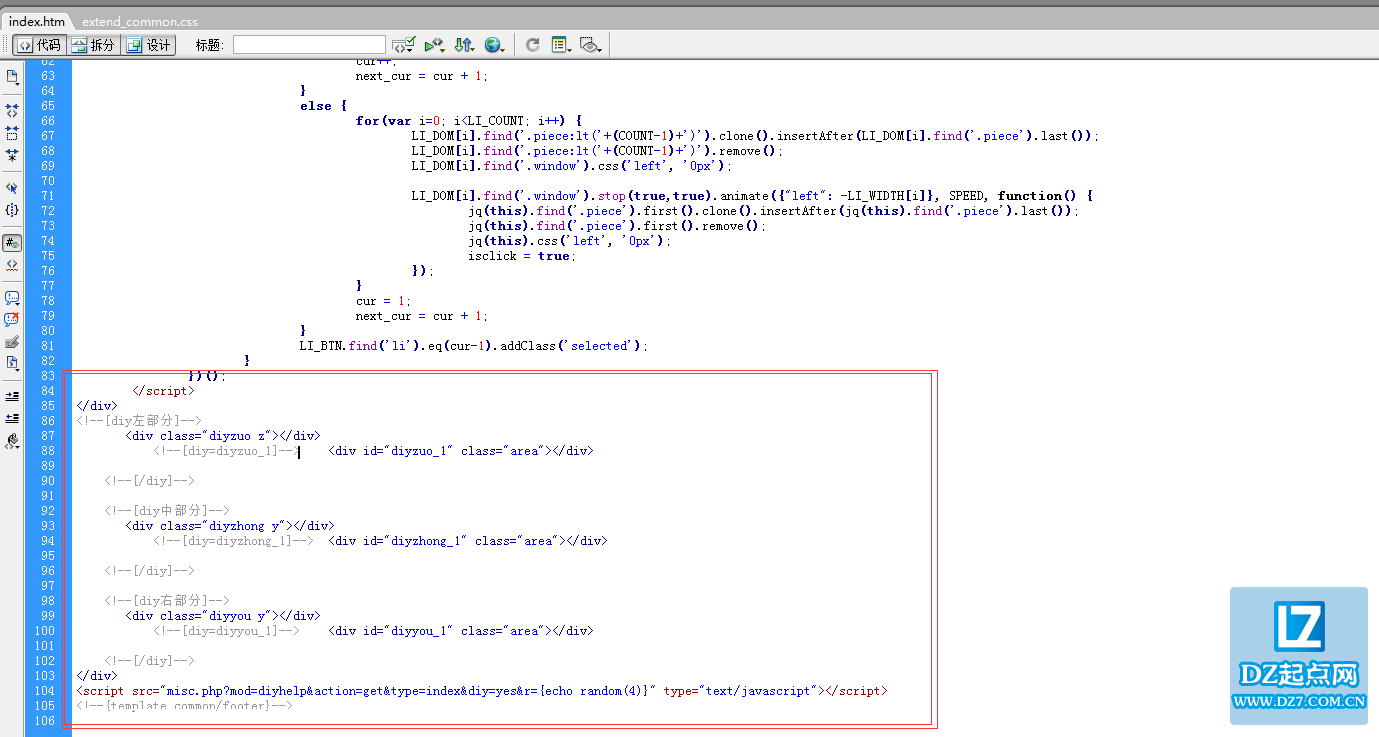
Task: Open the extend_common.css tab
Action: tap(139, 21)
